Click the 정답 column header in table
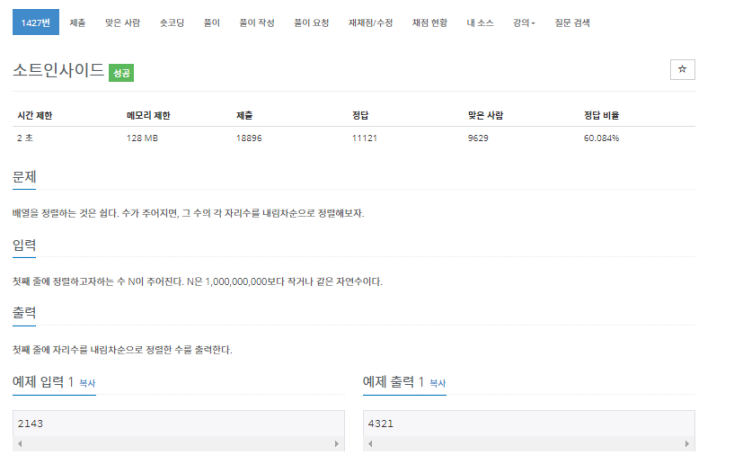743x464 pixels. (x=360, y=115)
